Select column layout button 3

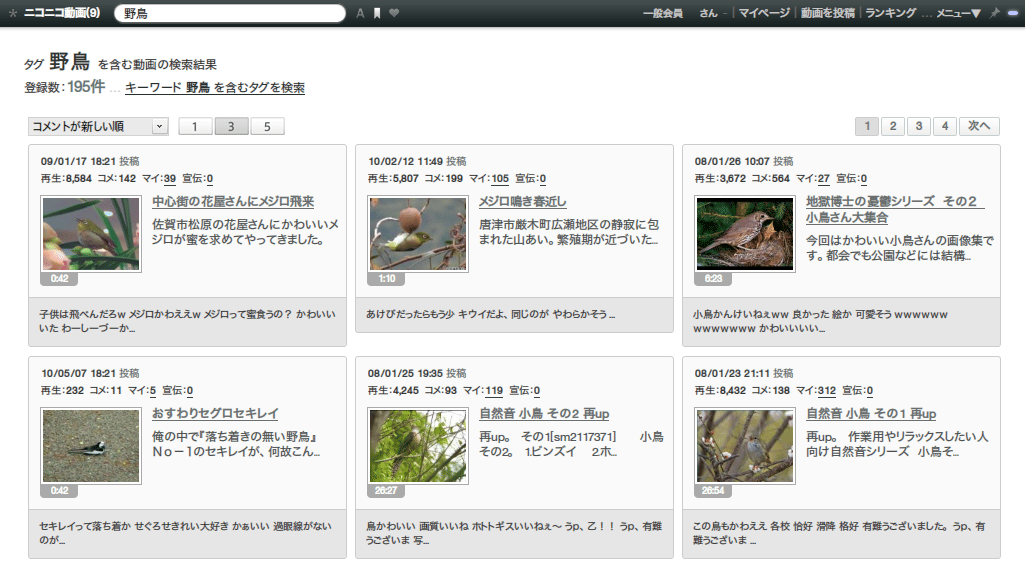pos(231,126)
